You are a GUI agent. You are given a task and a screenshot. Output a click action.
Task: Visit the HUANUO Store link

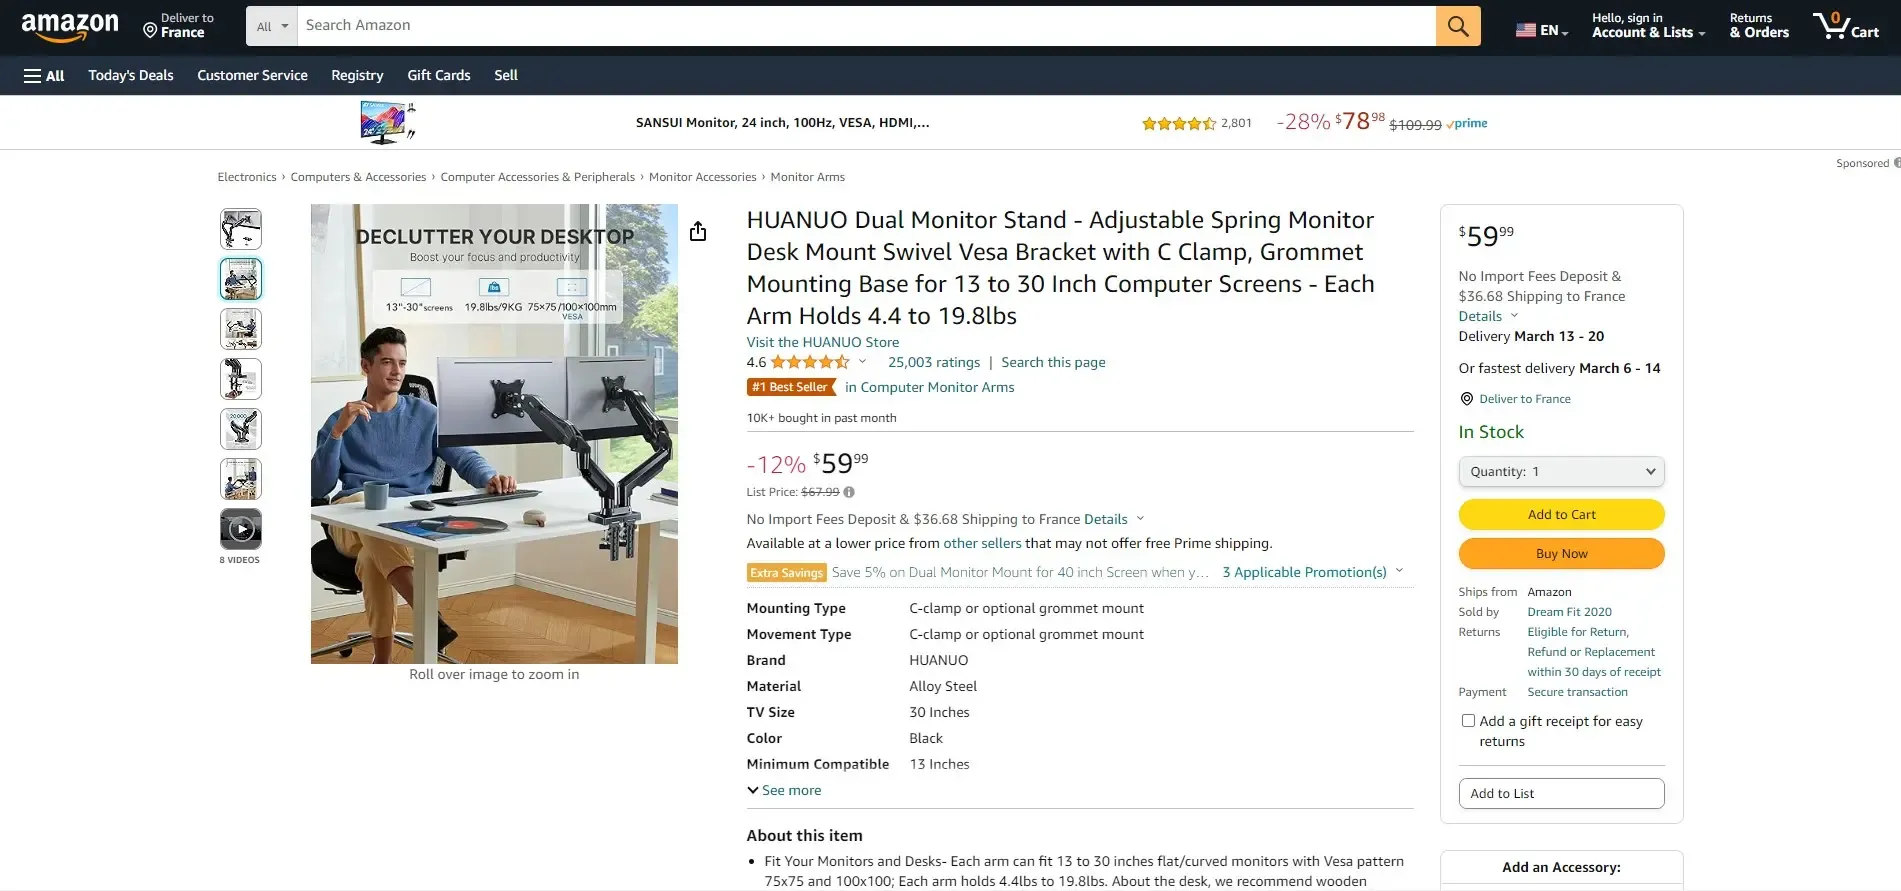click(x=823, y=342)
